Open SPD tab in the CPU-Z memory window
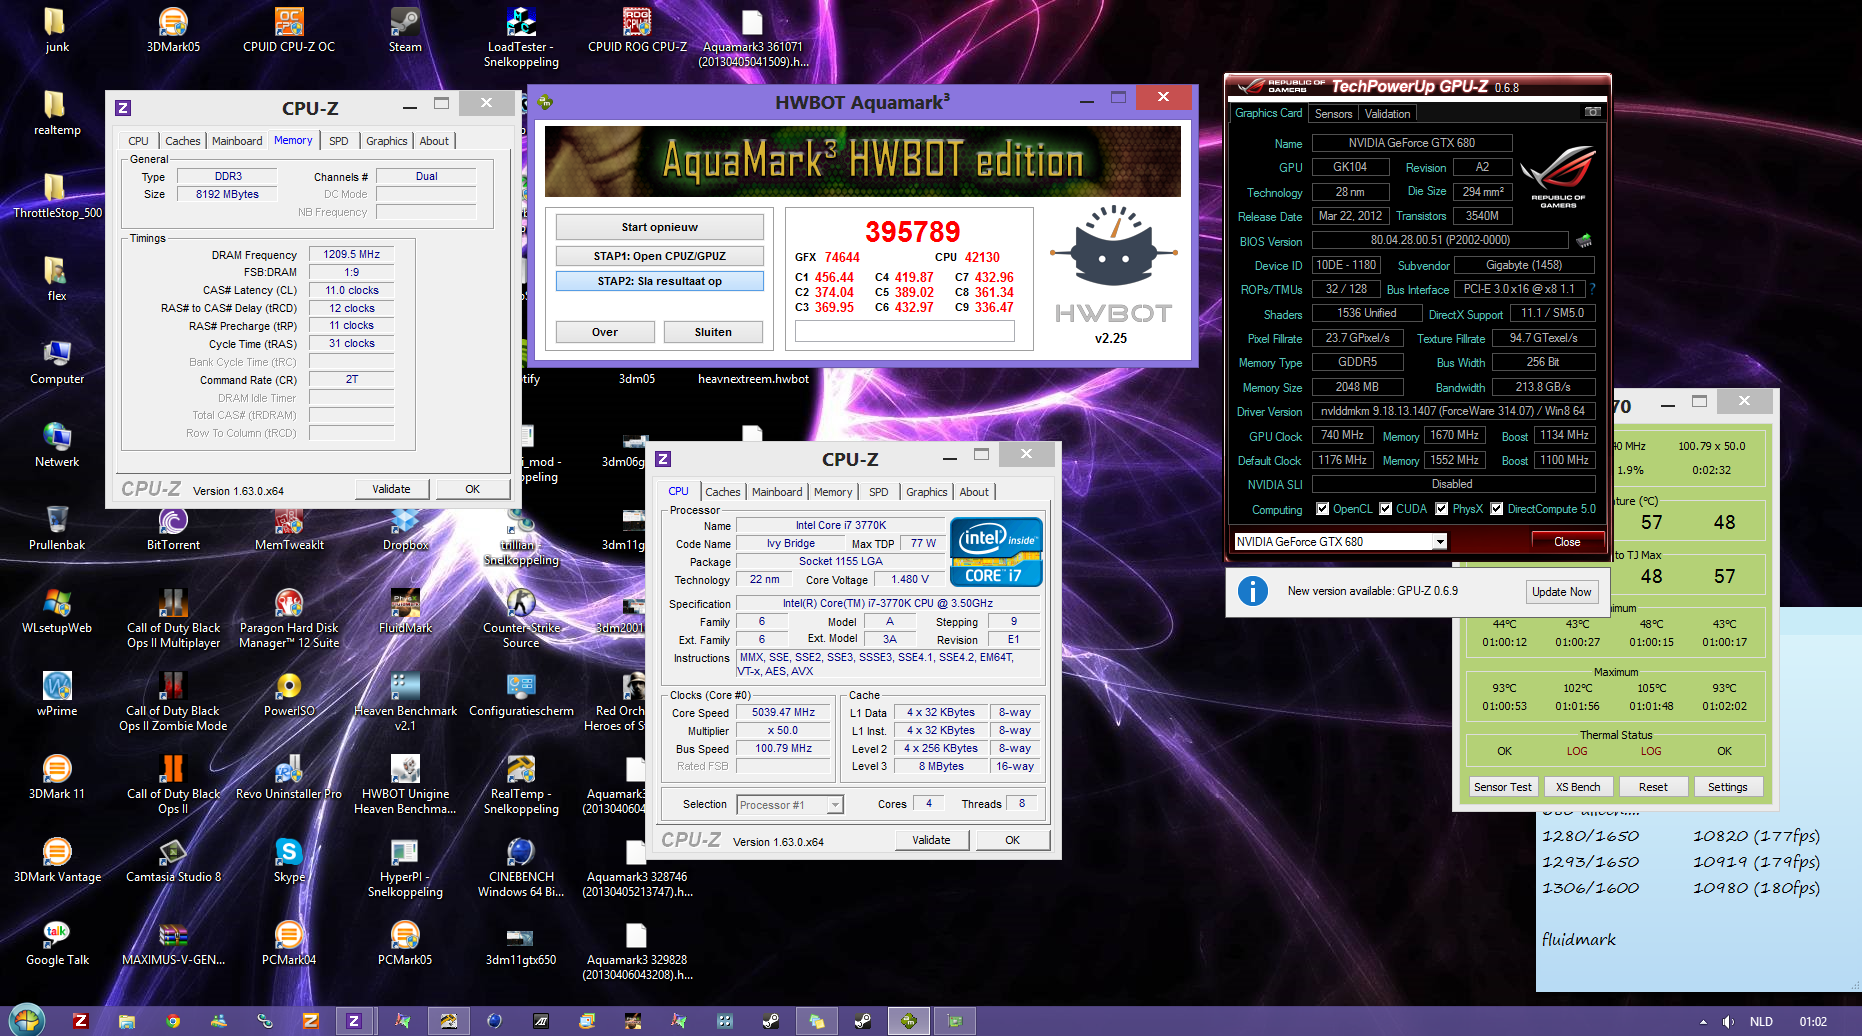Screen dimensions: 1862x1036 click(339, 141)
